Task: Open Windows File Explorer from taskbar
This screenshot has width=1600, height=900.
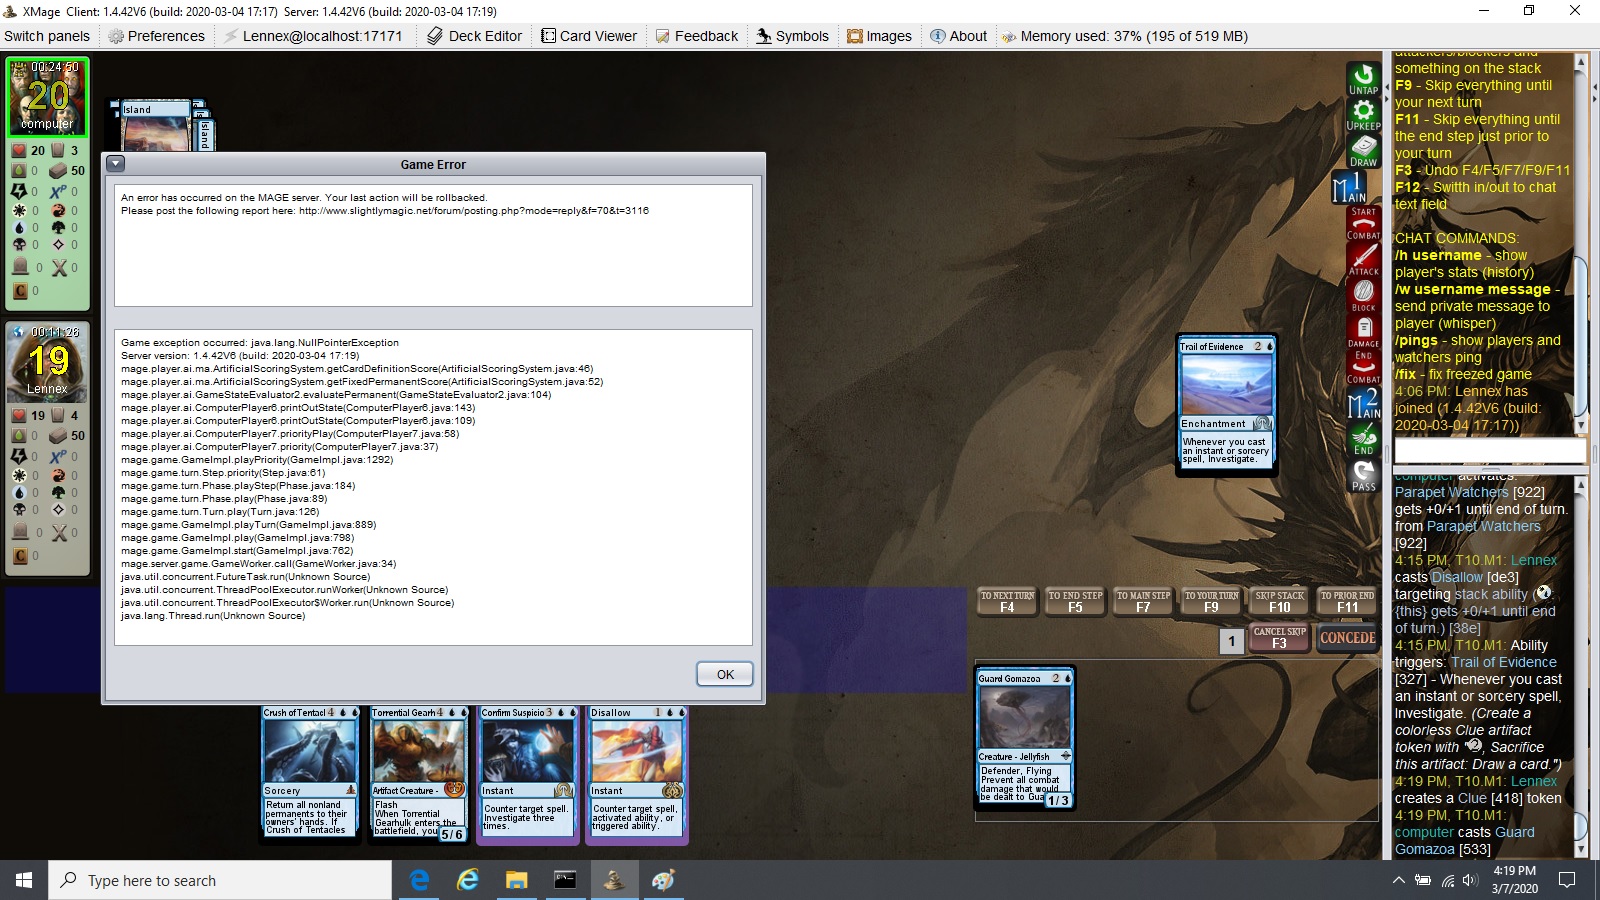Action: point(516,880)
